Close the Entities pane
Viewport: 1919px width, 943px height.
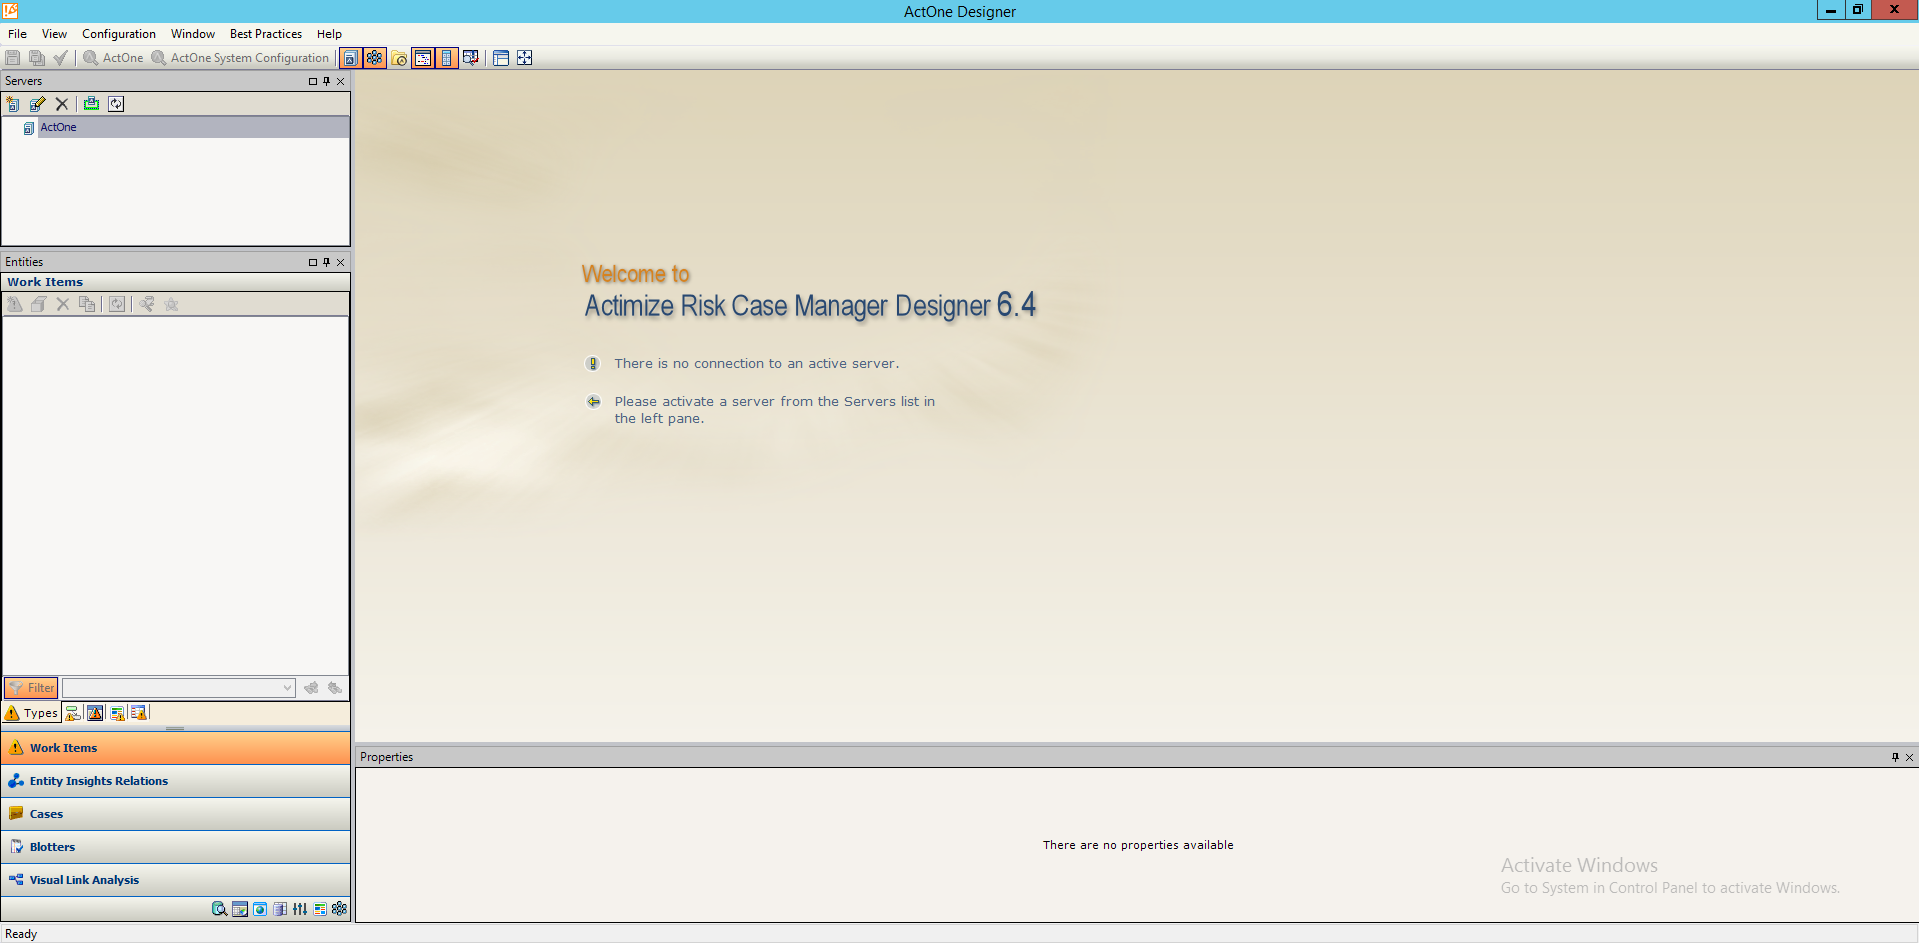click(x=340, y=262)
